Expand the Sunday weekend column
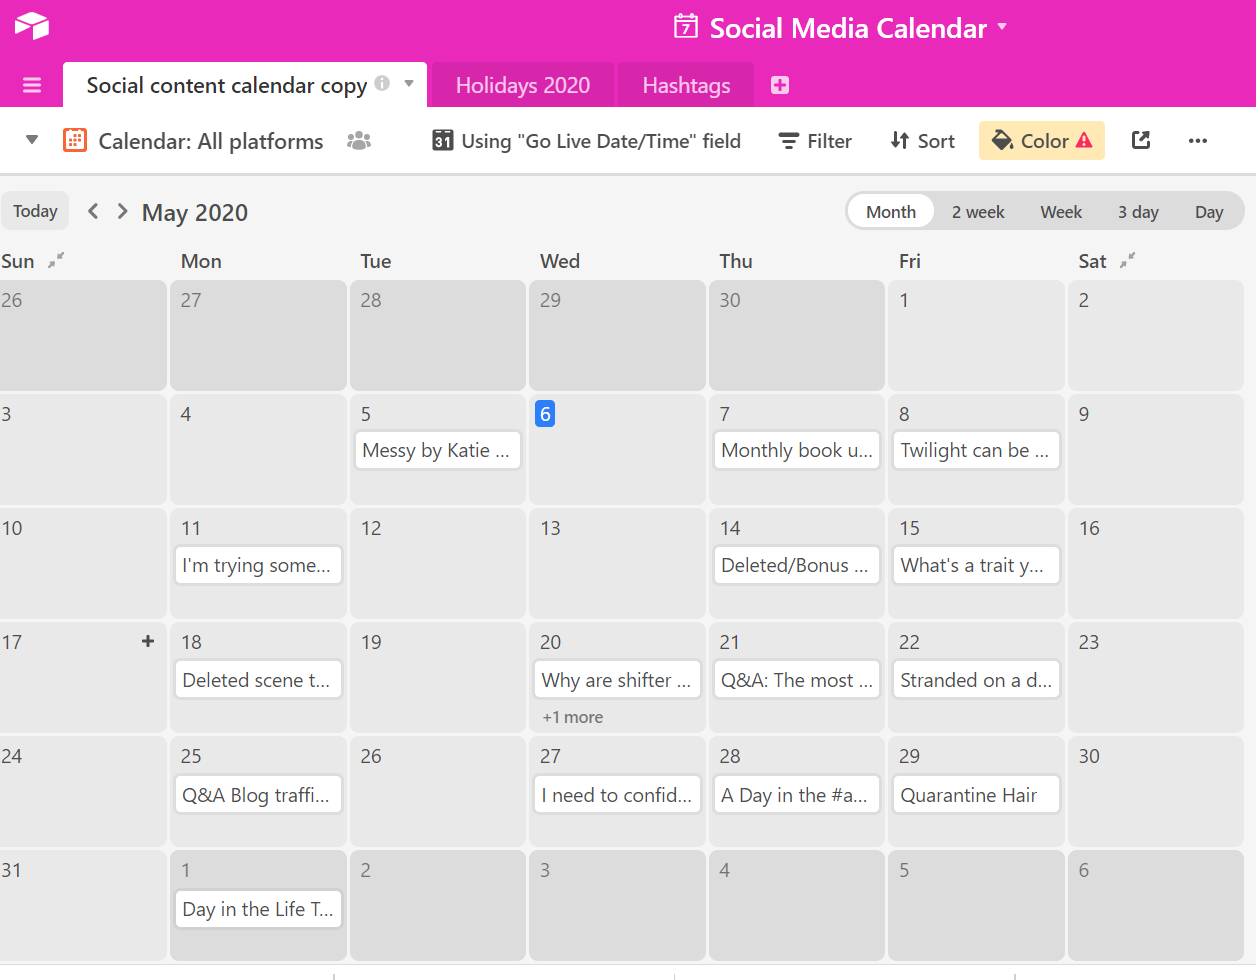 (x=56, y=260)
